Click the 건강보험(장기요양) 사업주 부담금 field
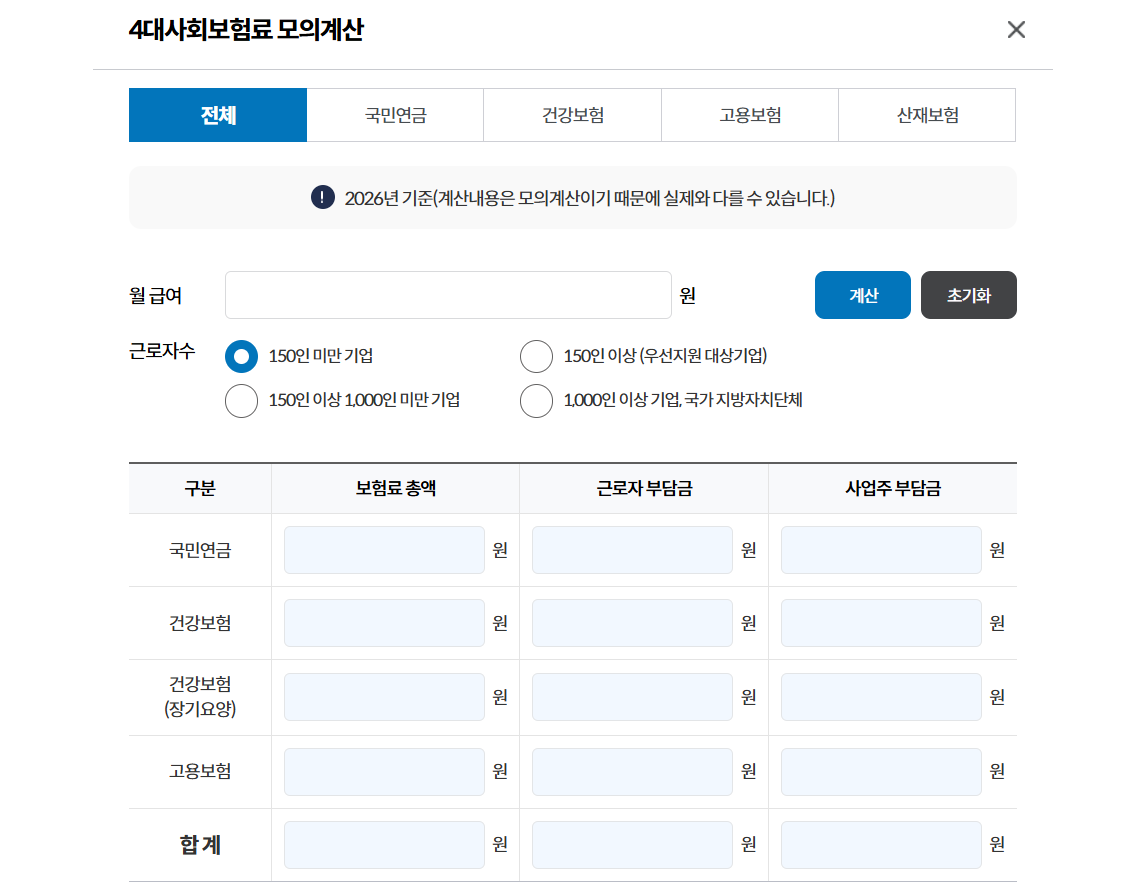This screenshot has width=1123, height=893. [x=880, y=696]
